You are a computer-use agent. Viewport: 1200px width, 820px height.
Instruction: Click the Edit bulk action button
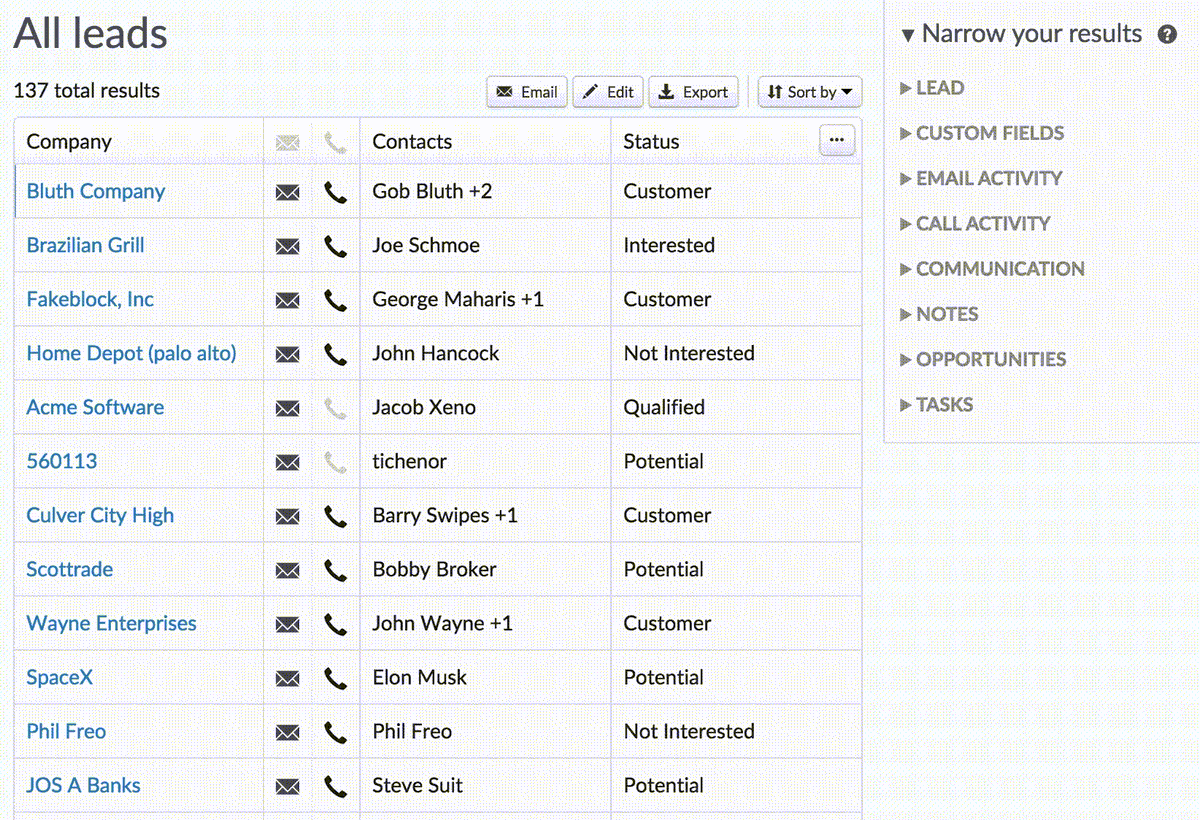[608, 92]
